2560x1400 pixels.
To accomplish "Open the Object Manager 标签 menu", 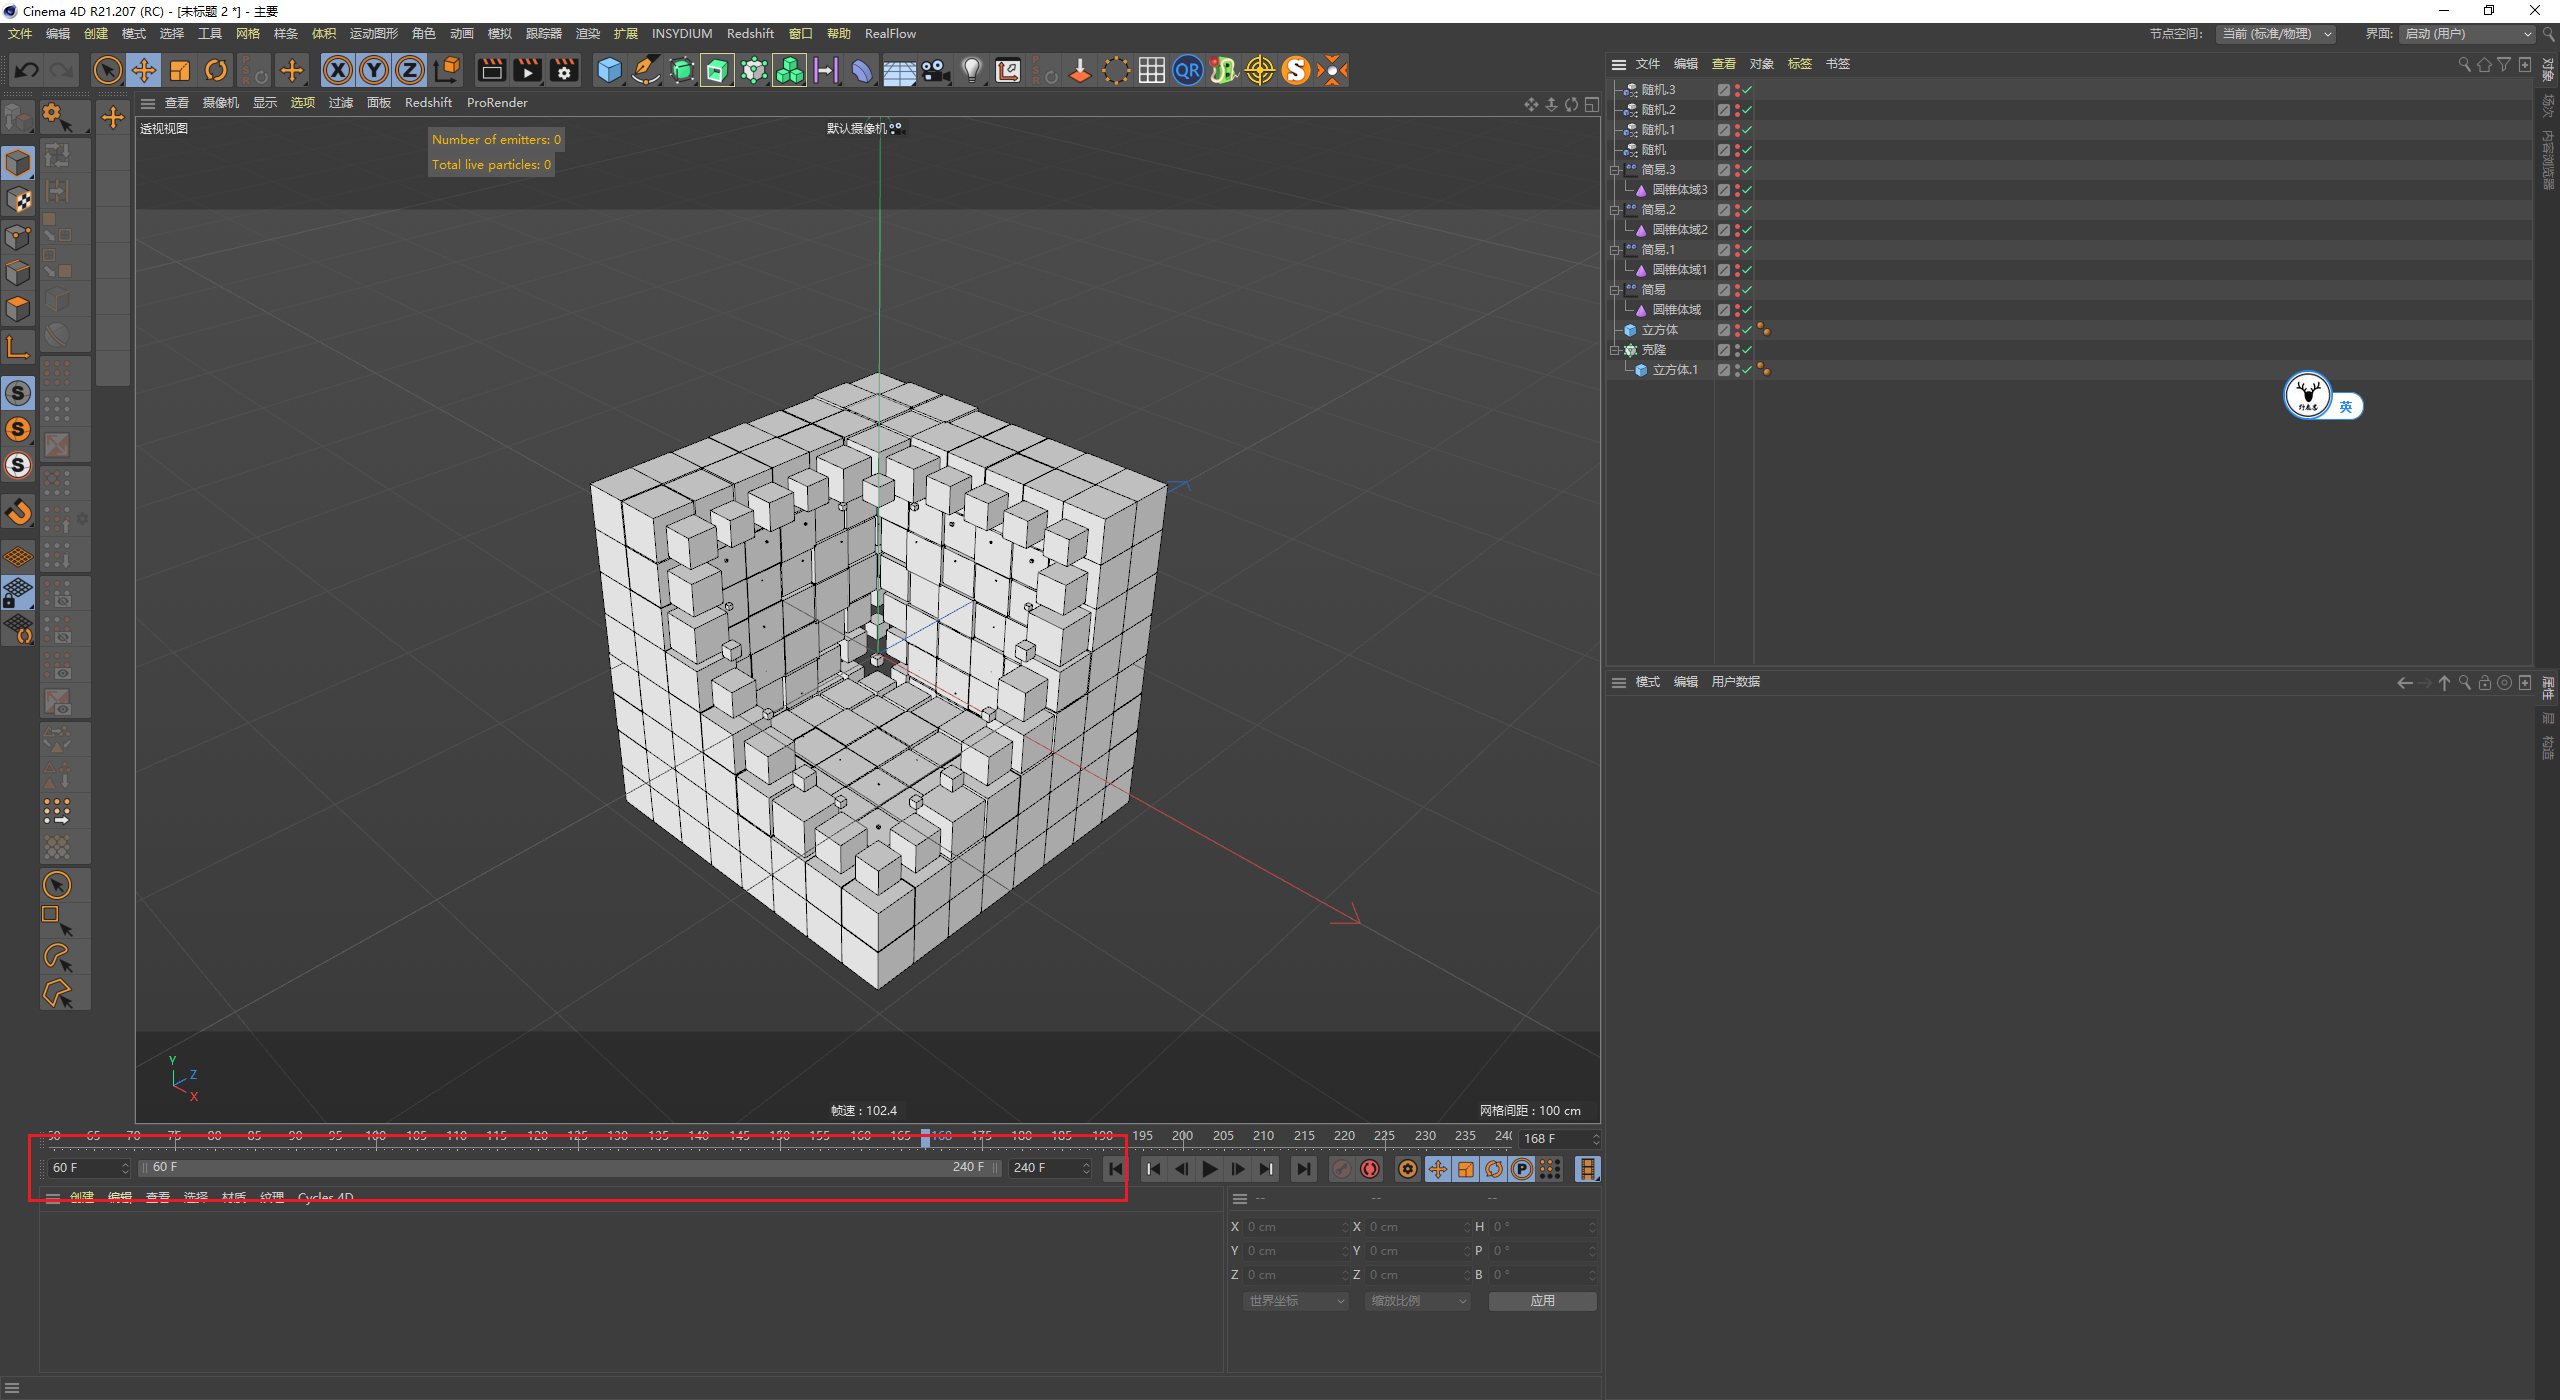I will point(1800,64).
